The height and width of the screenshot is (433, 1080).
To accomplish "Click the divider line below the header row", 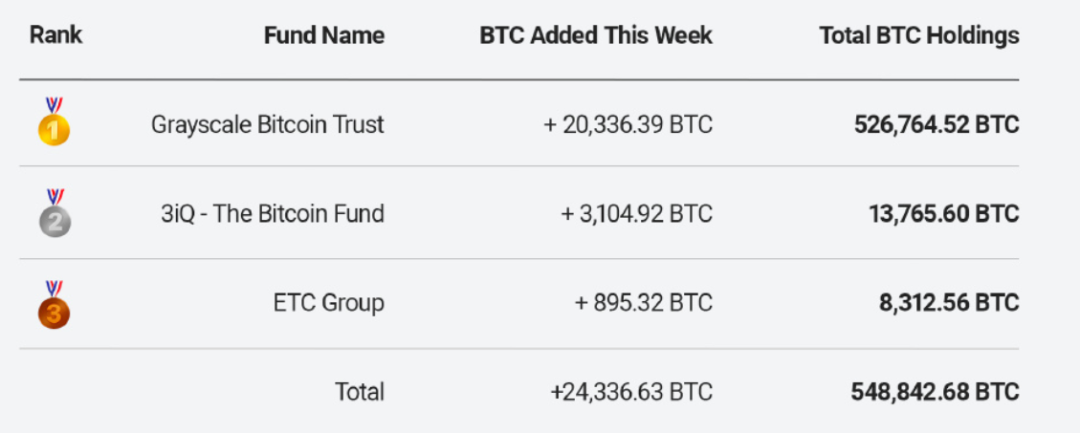I will 519,80.
